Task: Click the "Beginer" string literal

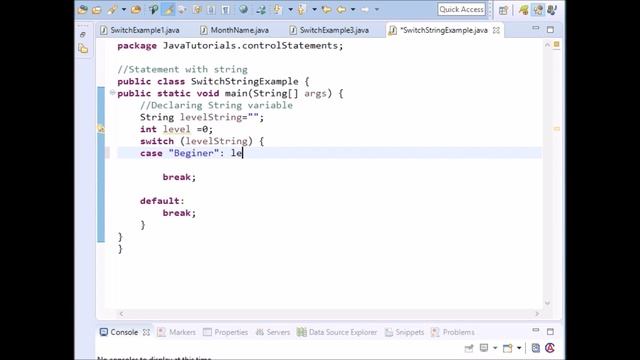Action: (x=193, y=153)
